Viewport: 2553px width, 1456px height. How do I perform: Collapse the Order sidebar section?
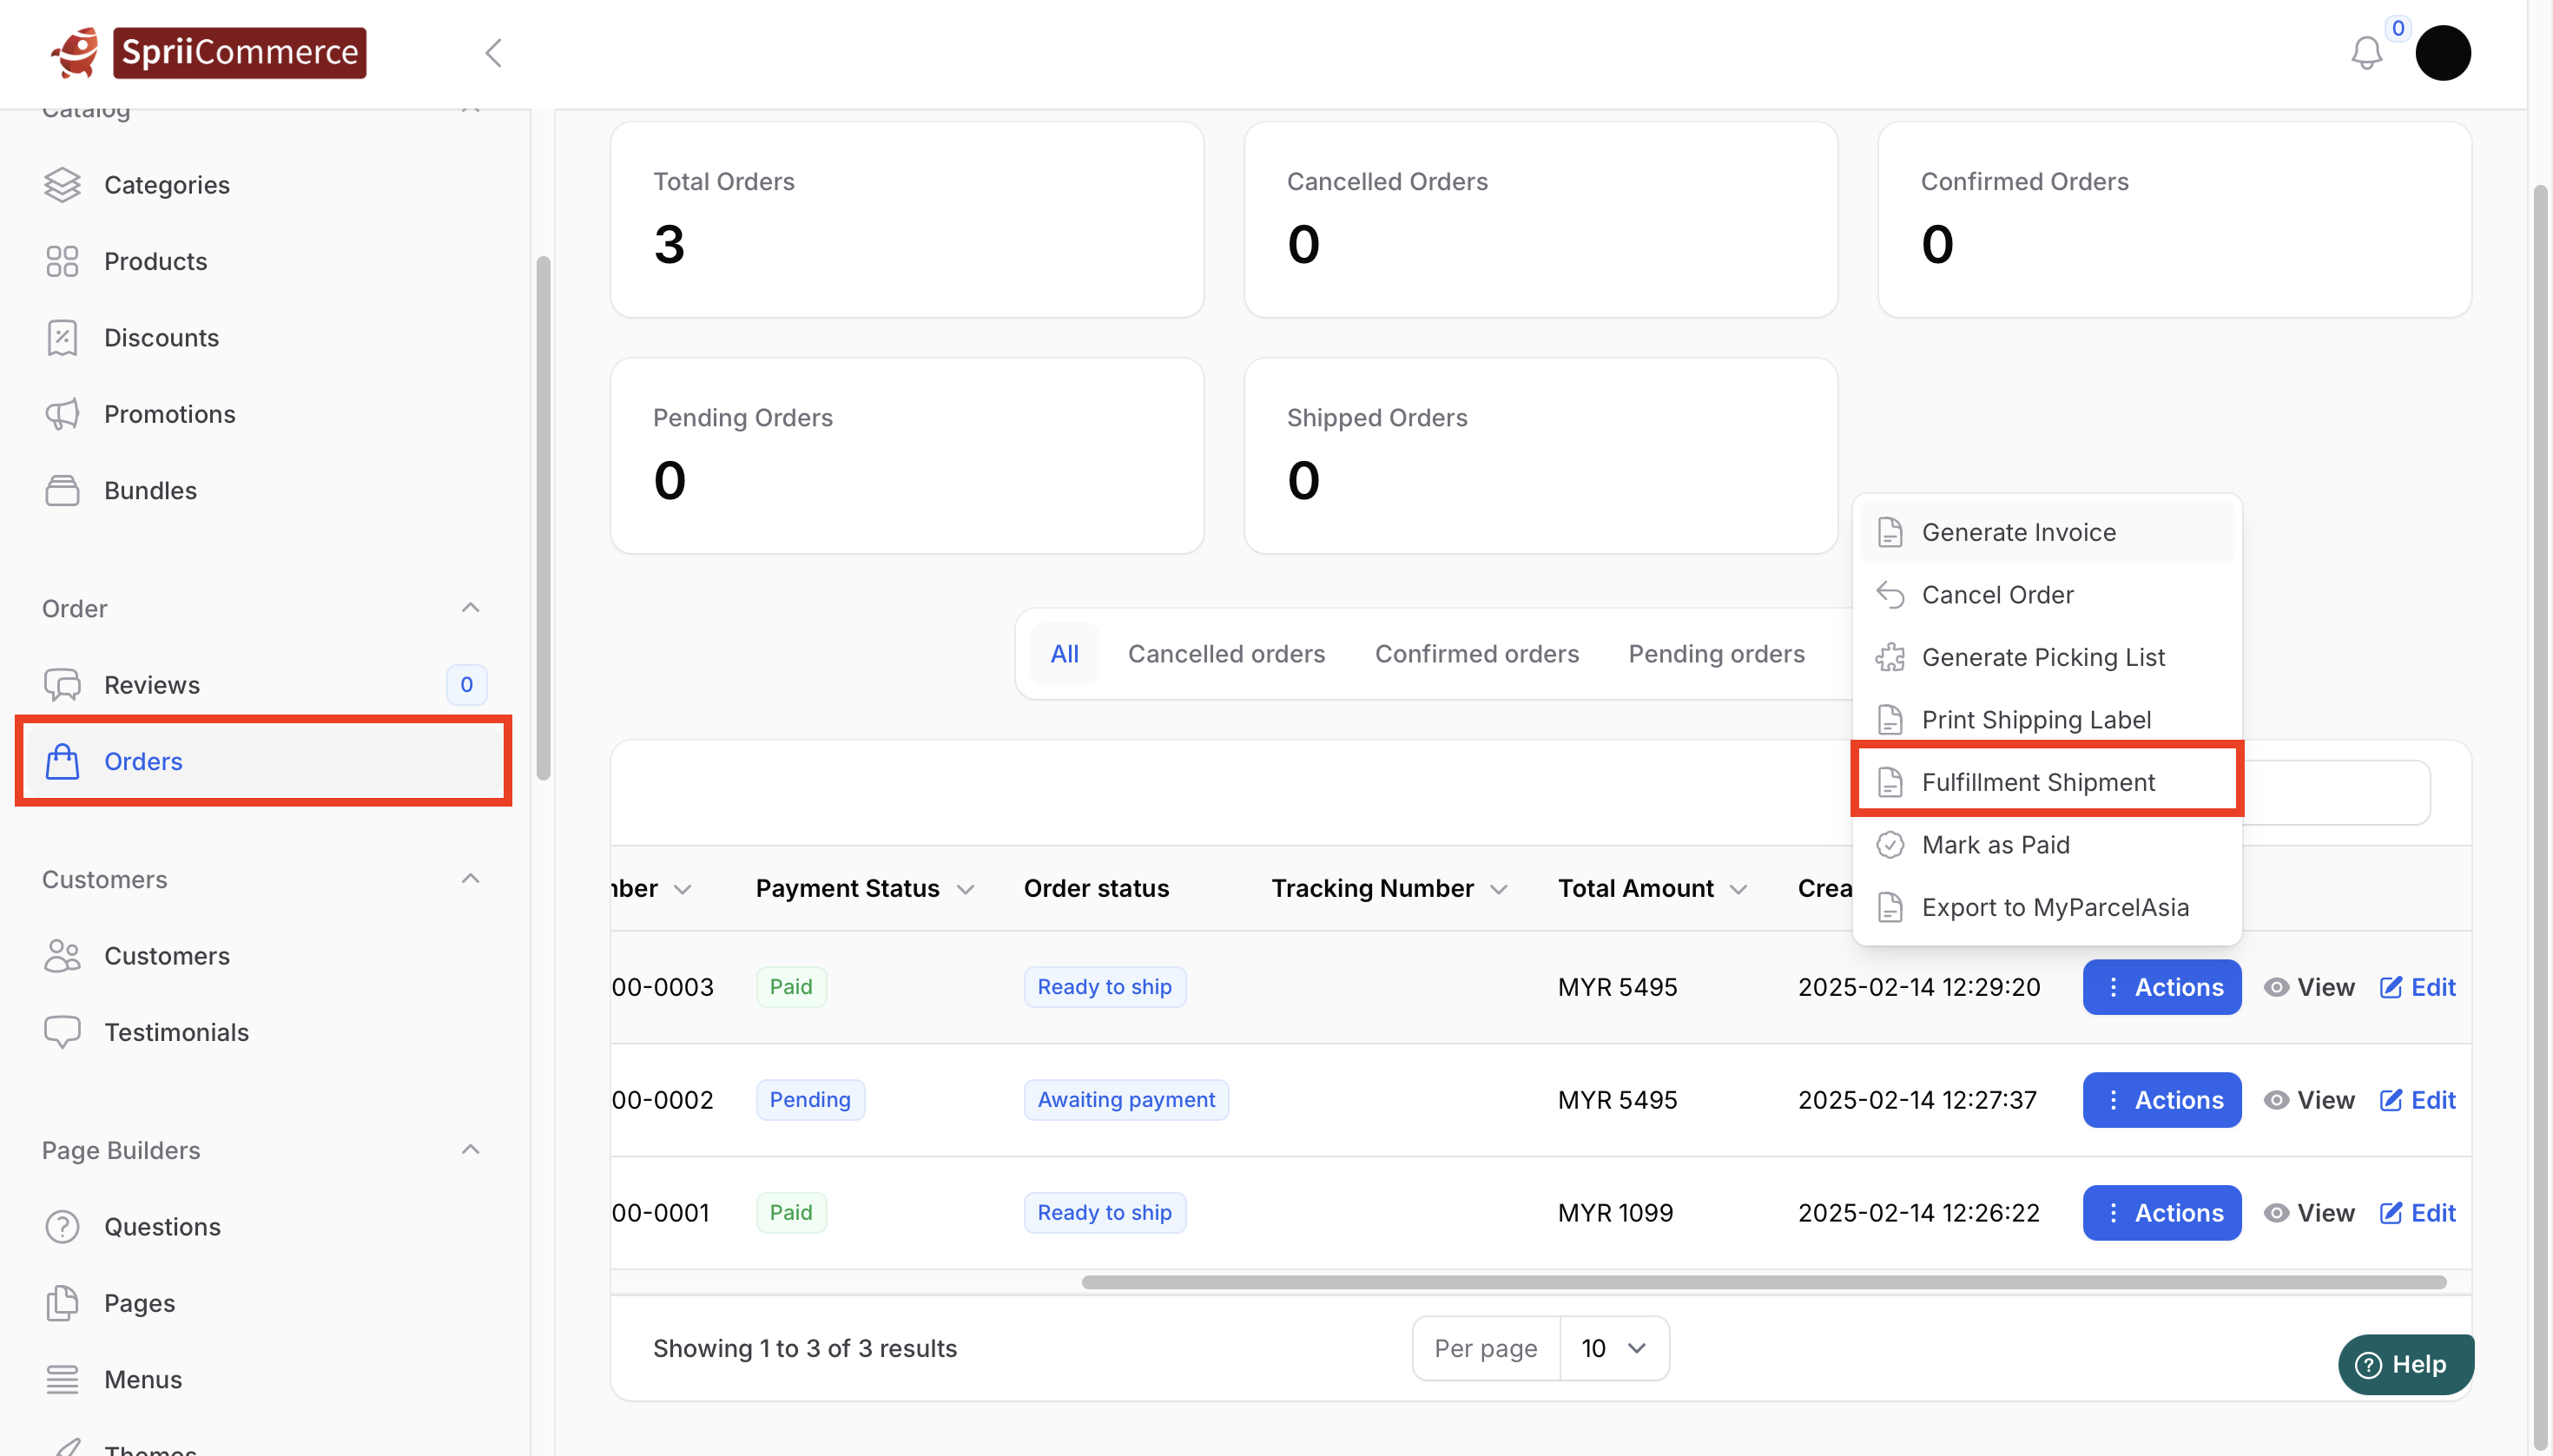click(470, 608)
